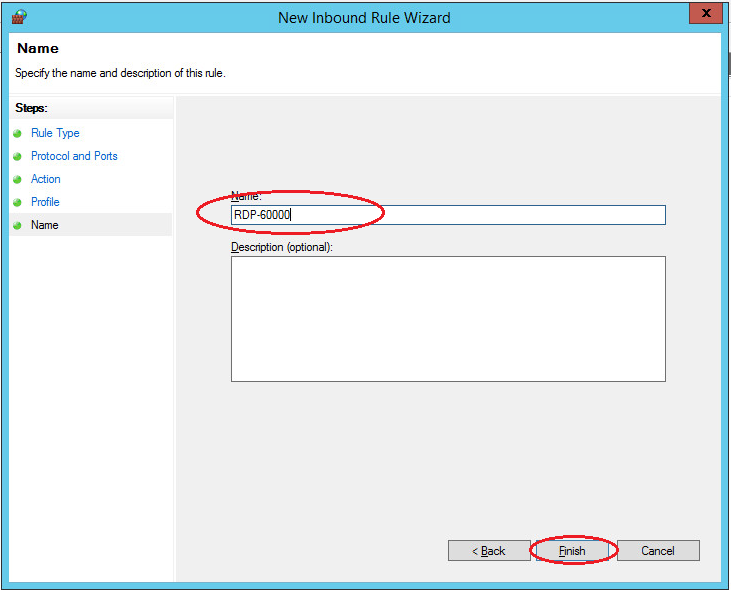Click Finish to create the rule
Image resolution: width=731 pixels, height=590 pixels.
click(x=572, y=551)
